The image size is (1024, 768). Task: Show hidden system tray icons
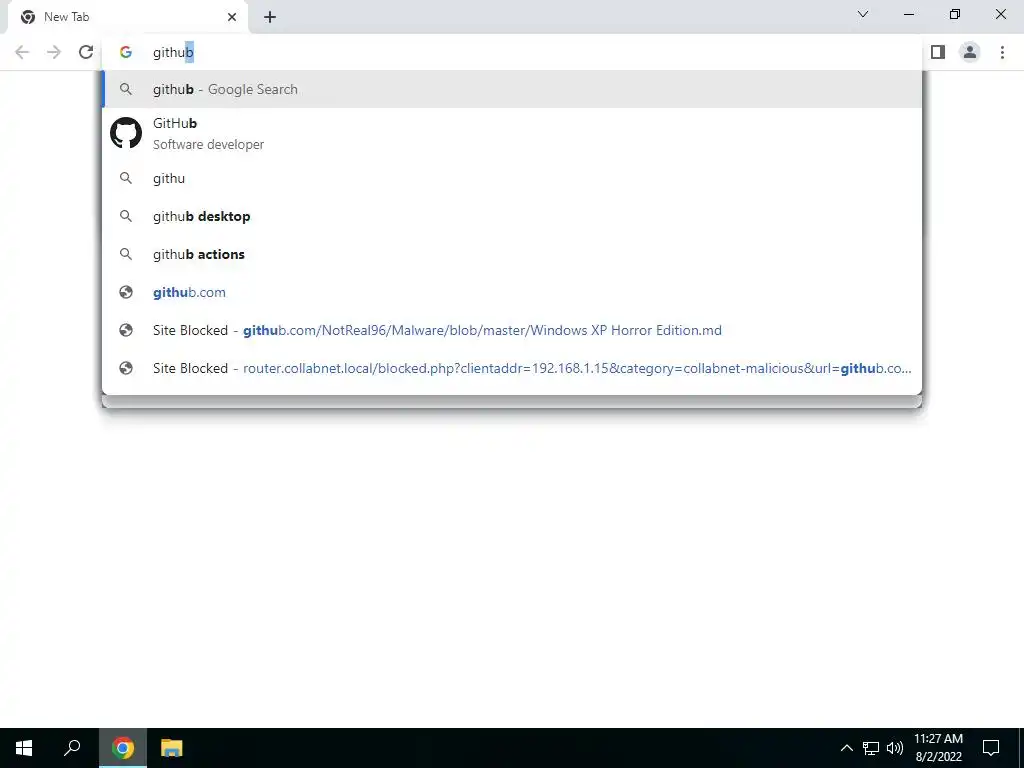point(846,748)
